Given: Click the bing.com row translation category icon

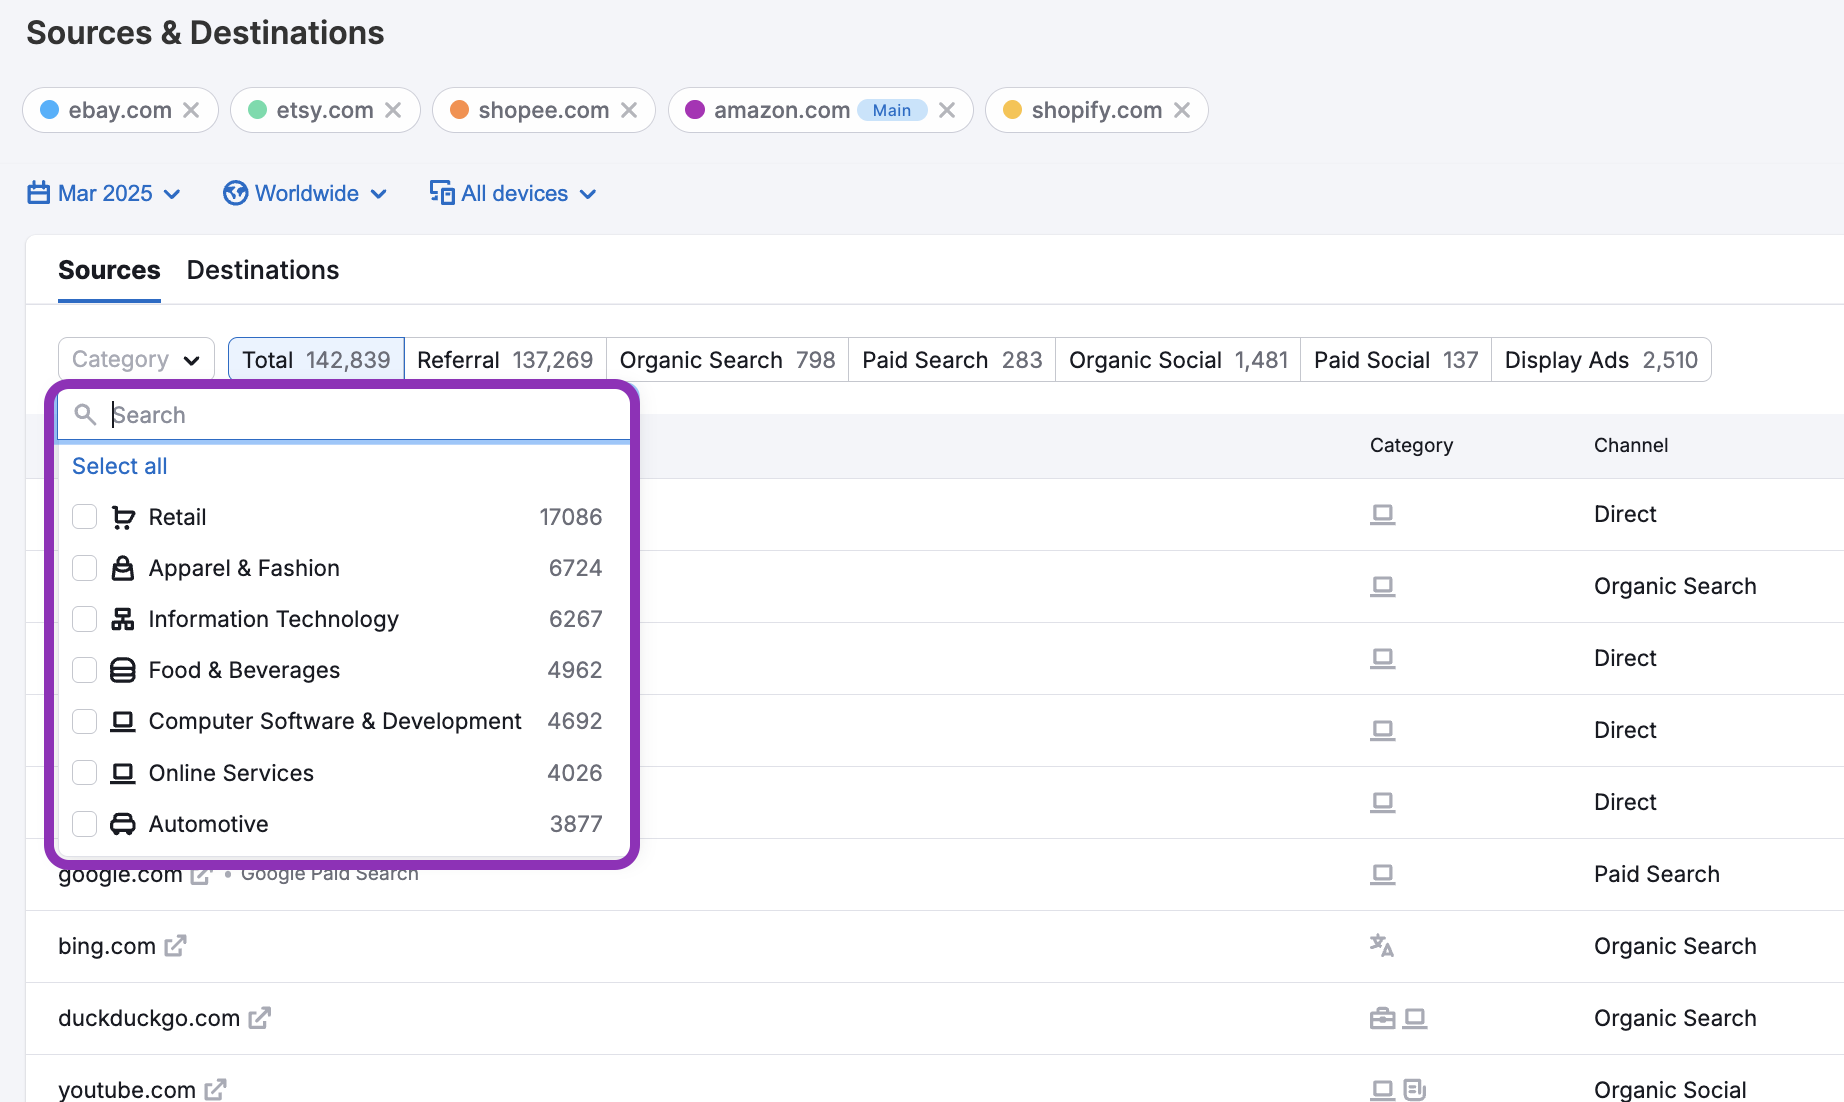Looking at the screenshot, I should pos(1382,946).
